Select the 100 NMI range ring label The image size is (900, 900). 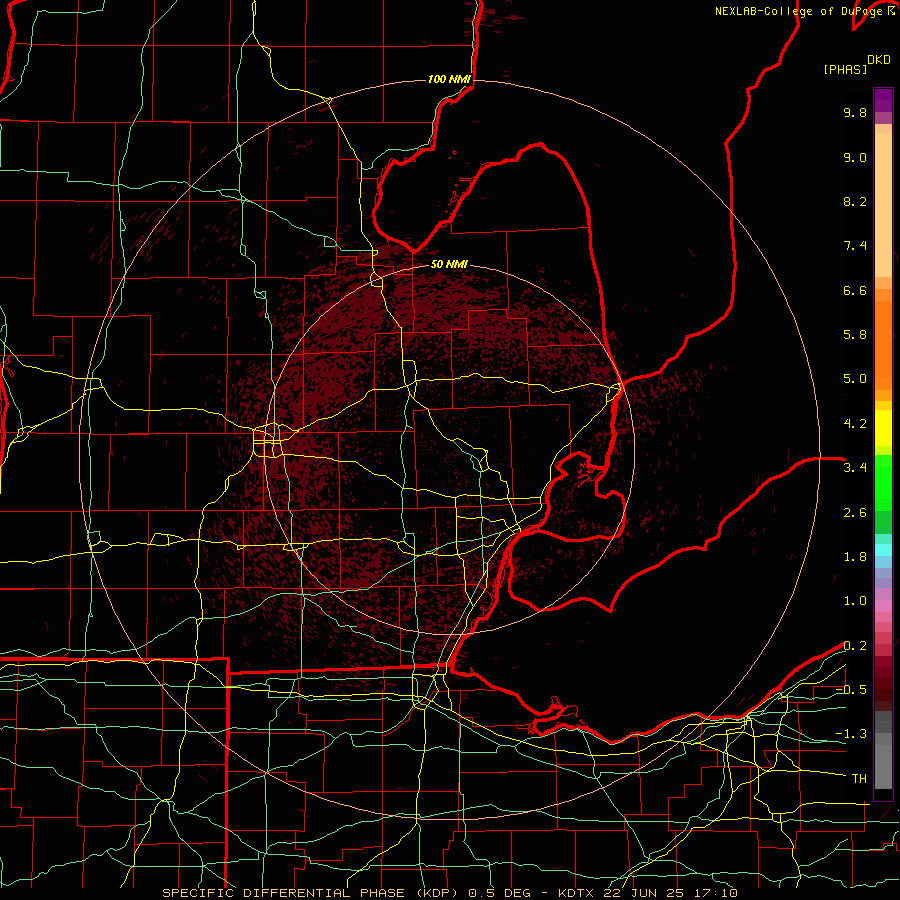(x=449, y=79)
